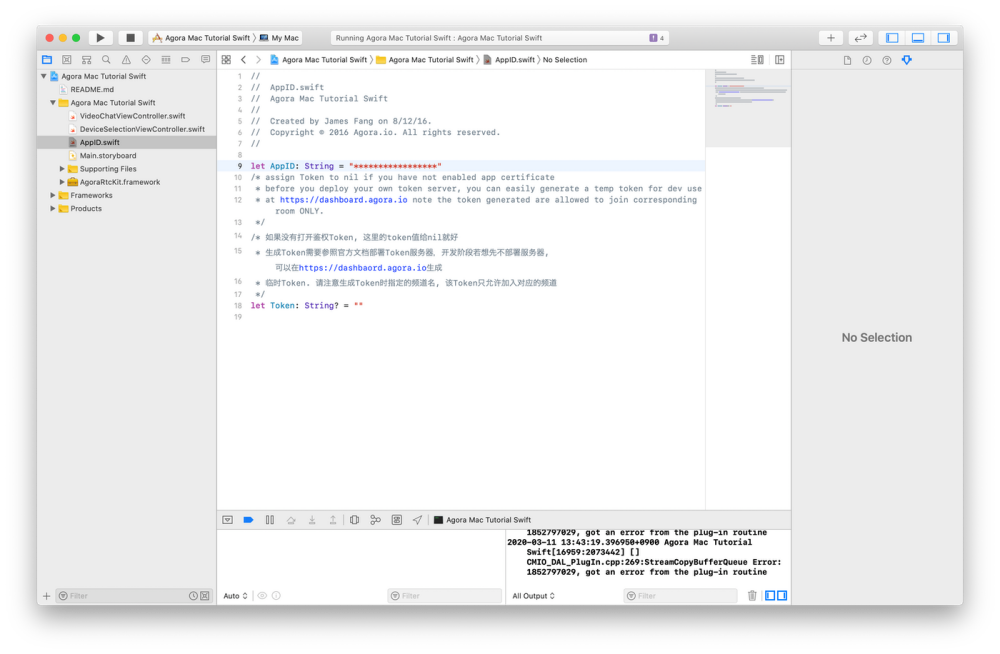This screenshot has width=1000, height=654.
Task: Pause program execution
Action: tap(270, 520)
